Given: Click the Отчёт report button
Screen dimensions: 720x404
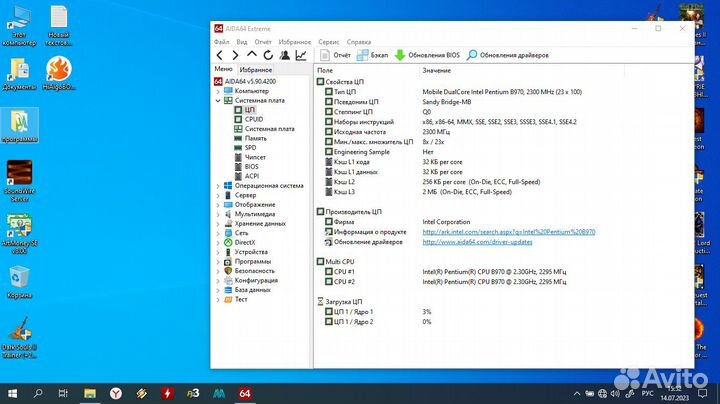Looking at the screenshot, I should click(x=335, y=55).
